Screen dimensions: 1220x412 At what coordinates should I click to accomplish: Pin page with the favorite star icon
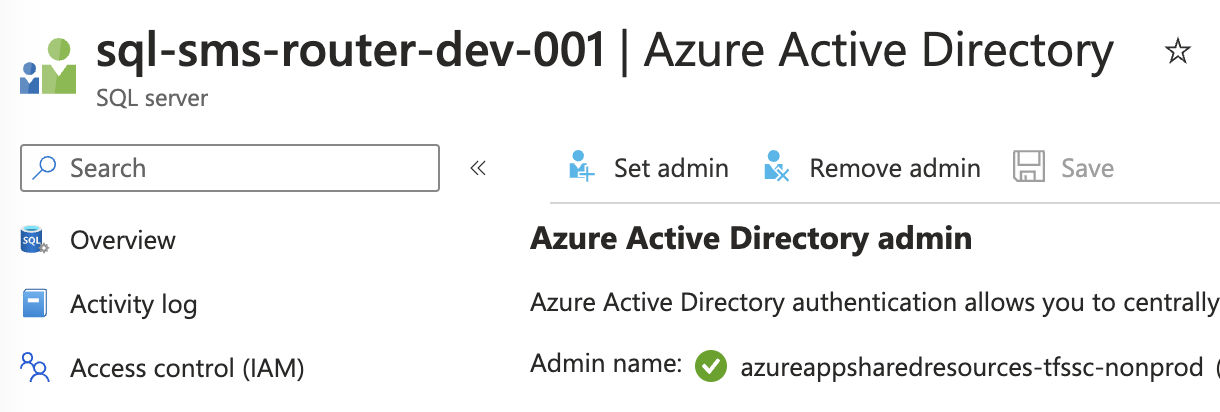(x=1179, y=53)
